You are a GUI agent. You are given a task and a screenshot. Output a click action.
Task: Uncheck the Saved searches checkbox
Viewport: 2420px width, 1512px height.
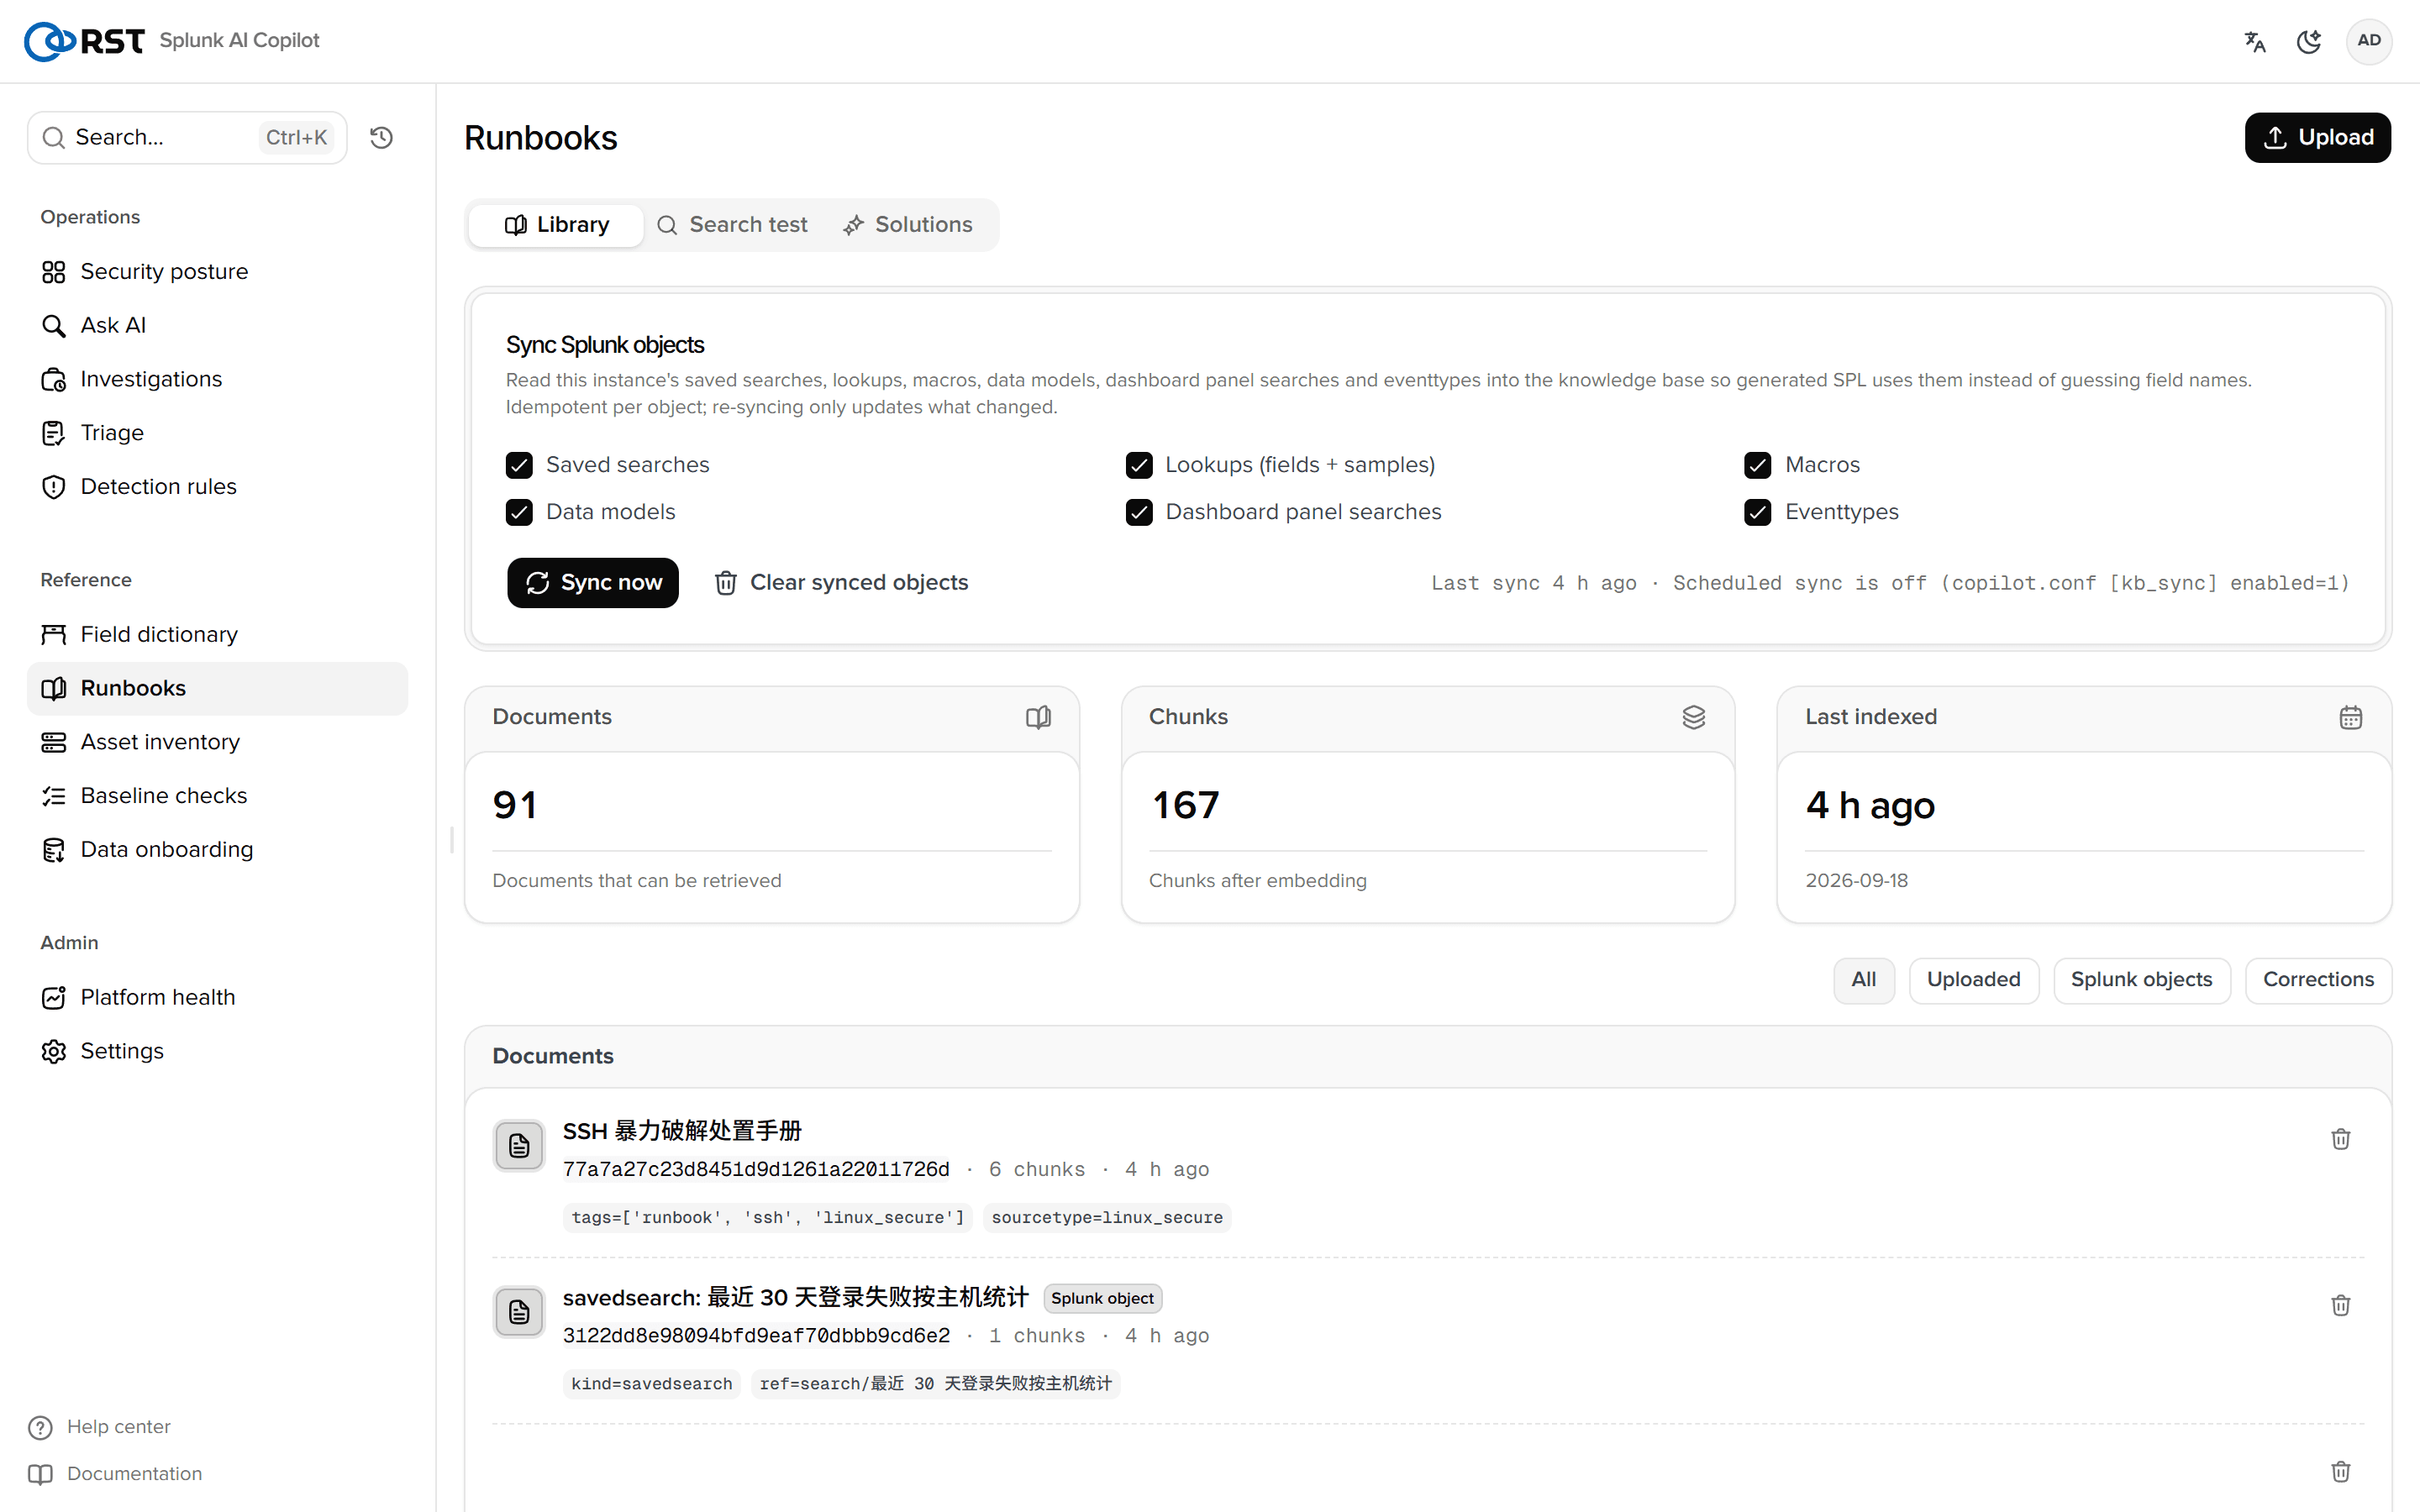(x=519, y=465)
